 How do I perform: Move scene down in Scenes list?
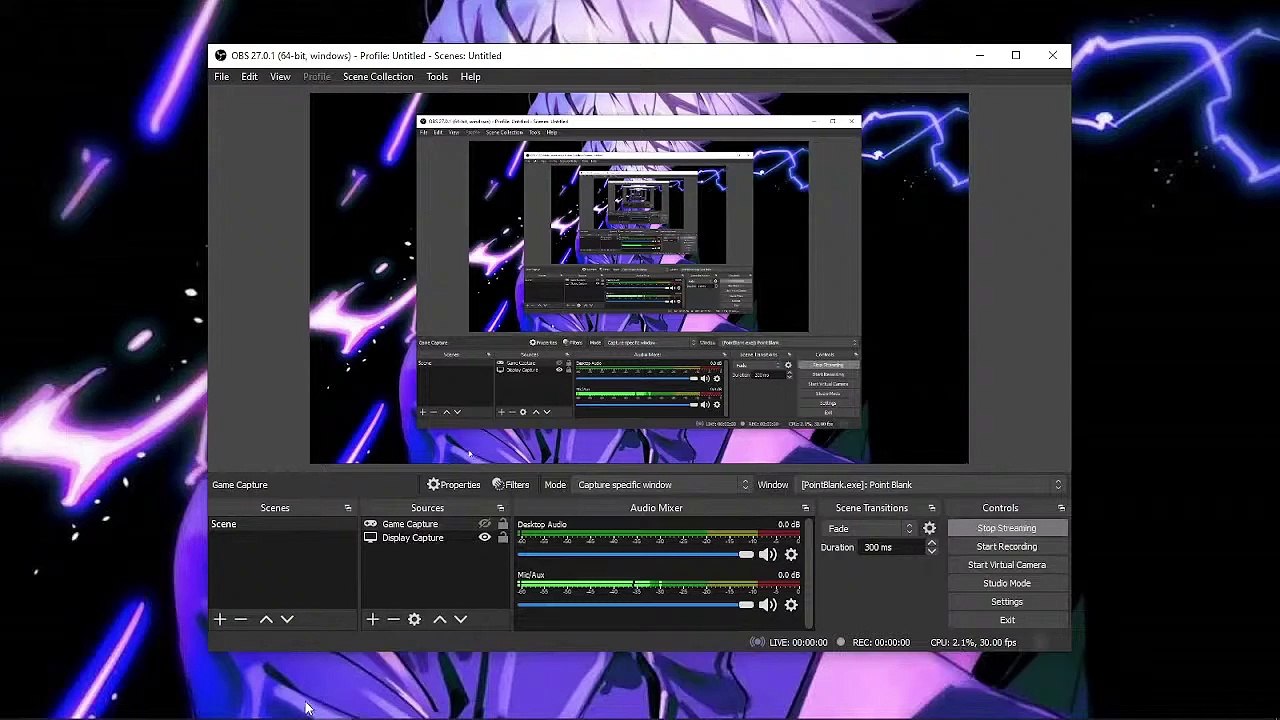[x=287, y=620]
